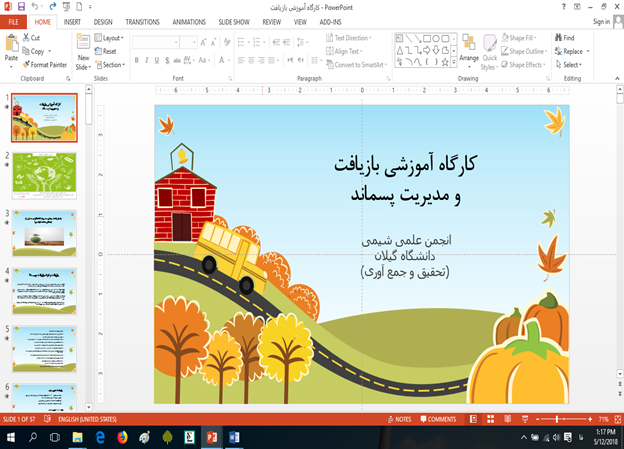Click the Format Painter tool
The image size is (624, 449).
pyautogui.click(x=44, y=64)
